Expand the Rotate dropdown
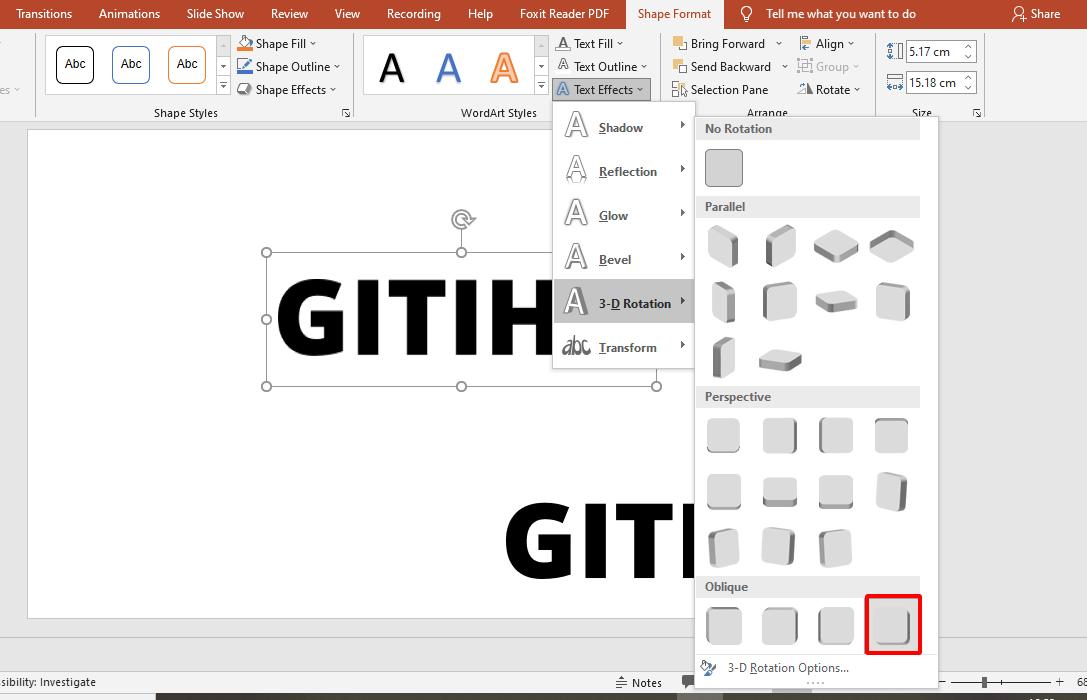 click(830, 89)
